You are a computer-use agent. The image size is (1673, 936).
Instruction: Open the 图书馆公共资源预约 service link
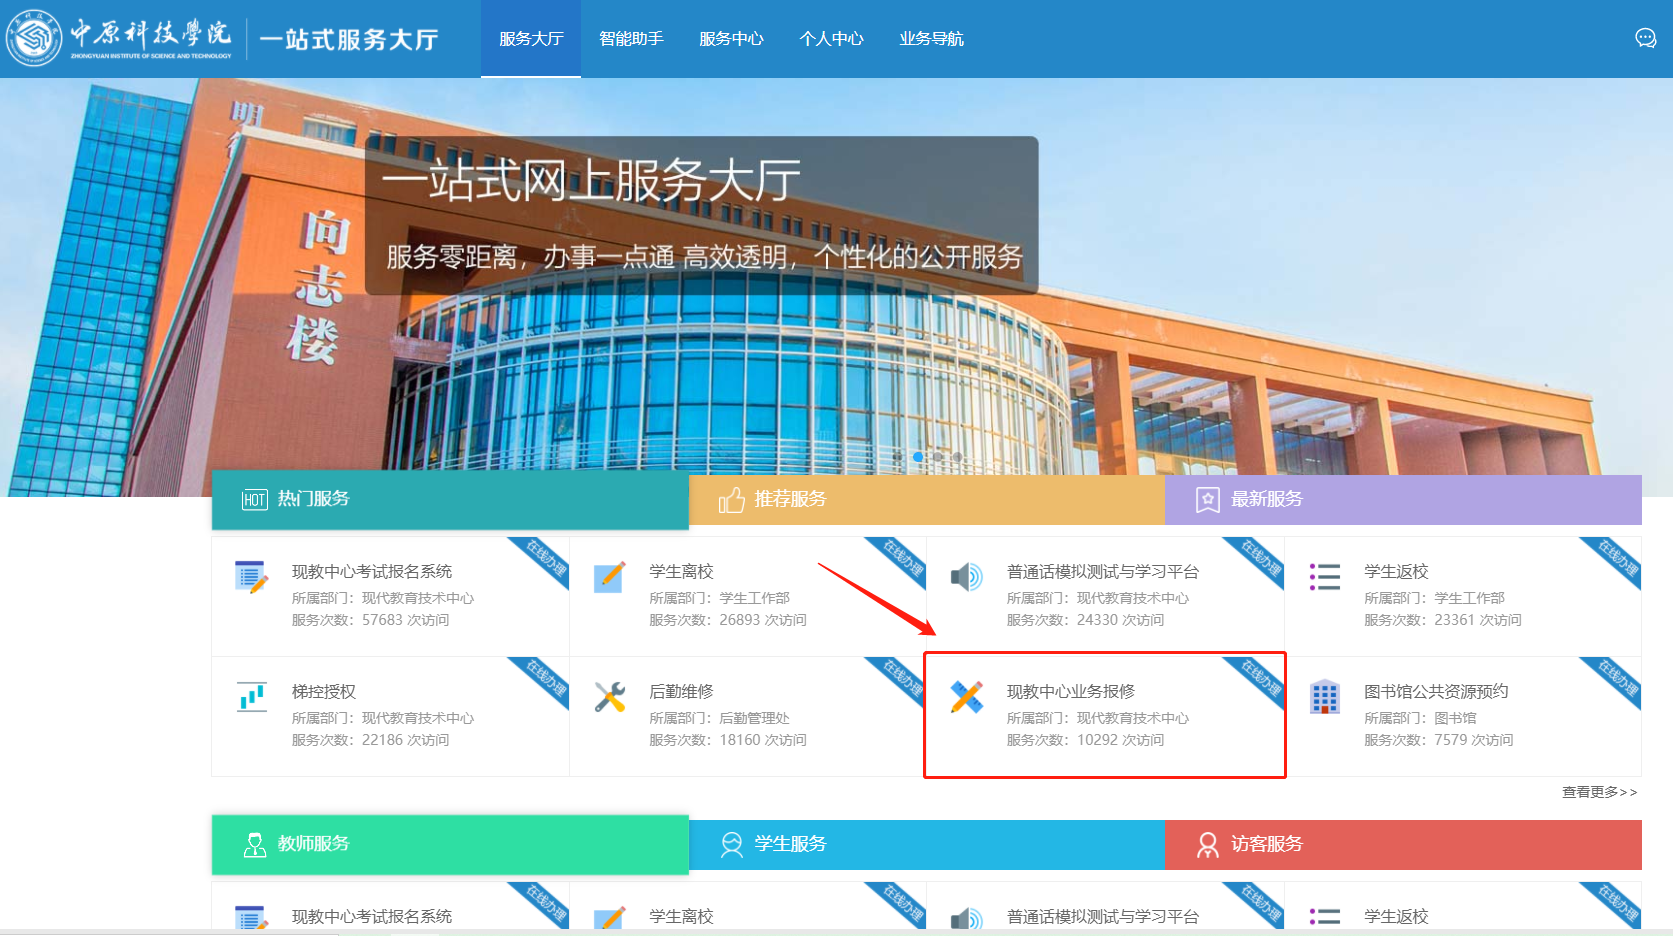pyautogui.click(x=1436, y=691)
